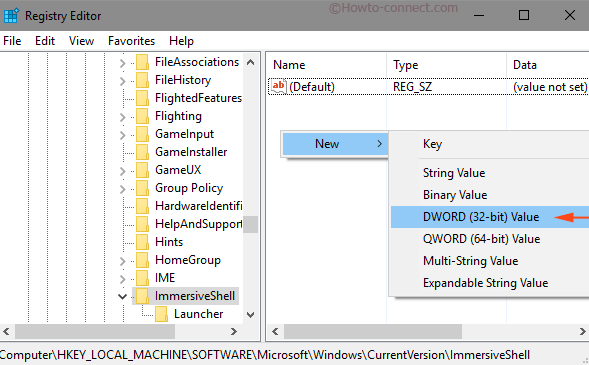Viewport: 589px width, 365px height.
Task: Click the ImmersiveShell folder icon
Action: click(x=142, y=296)
